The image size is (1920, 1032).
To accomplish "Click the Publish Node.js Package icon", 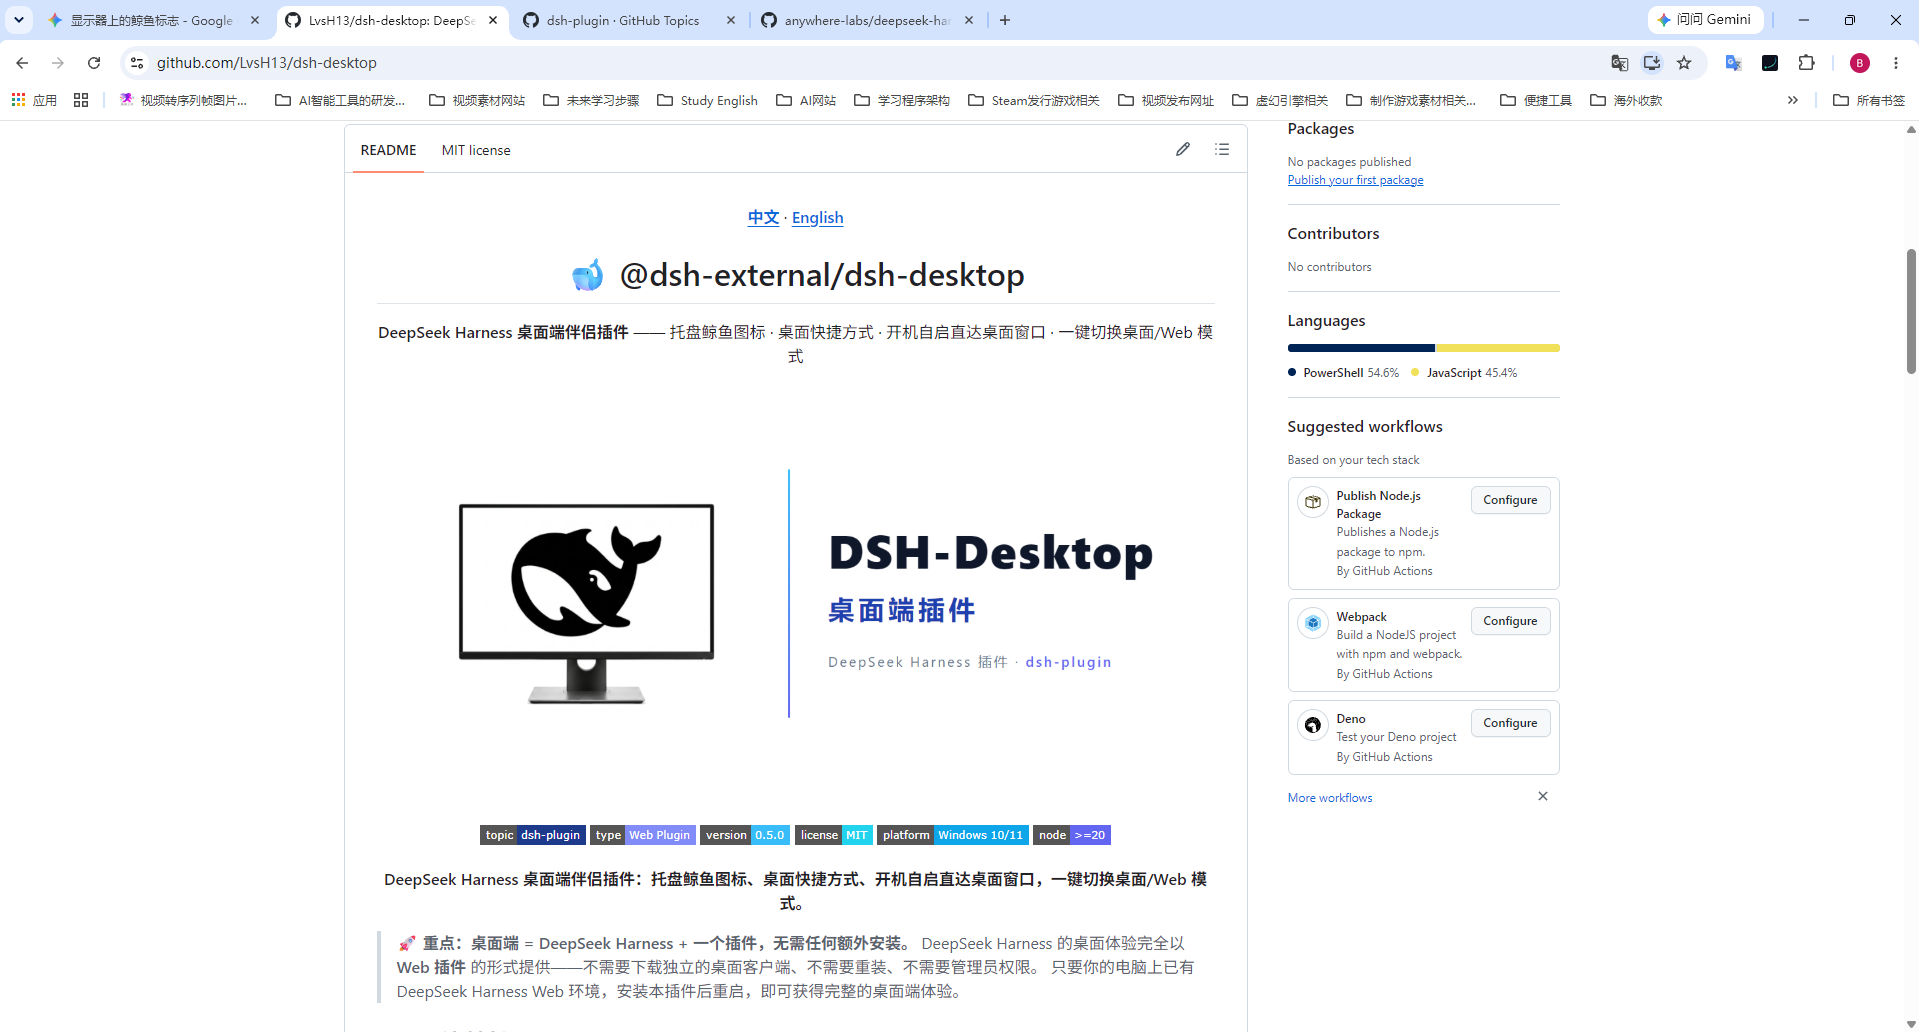I will tap(1313, 502).
